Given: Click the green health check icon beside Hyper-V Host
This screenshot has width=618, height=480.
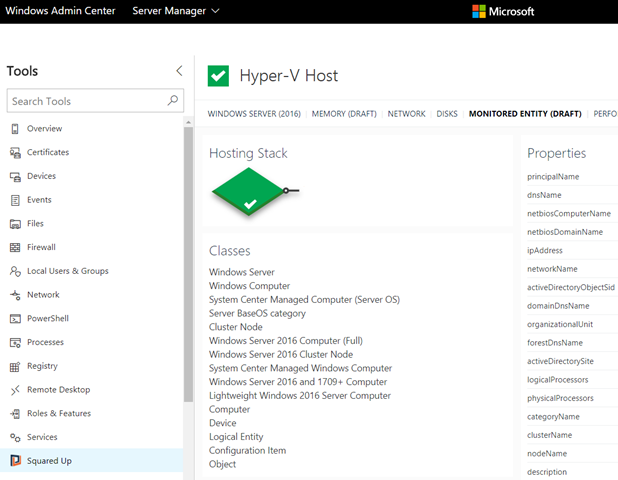Looking at the screenshot, I should 218,76.
